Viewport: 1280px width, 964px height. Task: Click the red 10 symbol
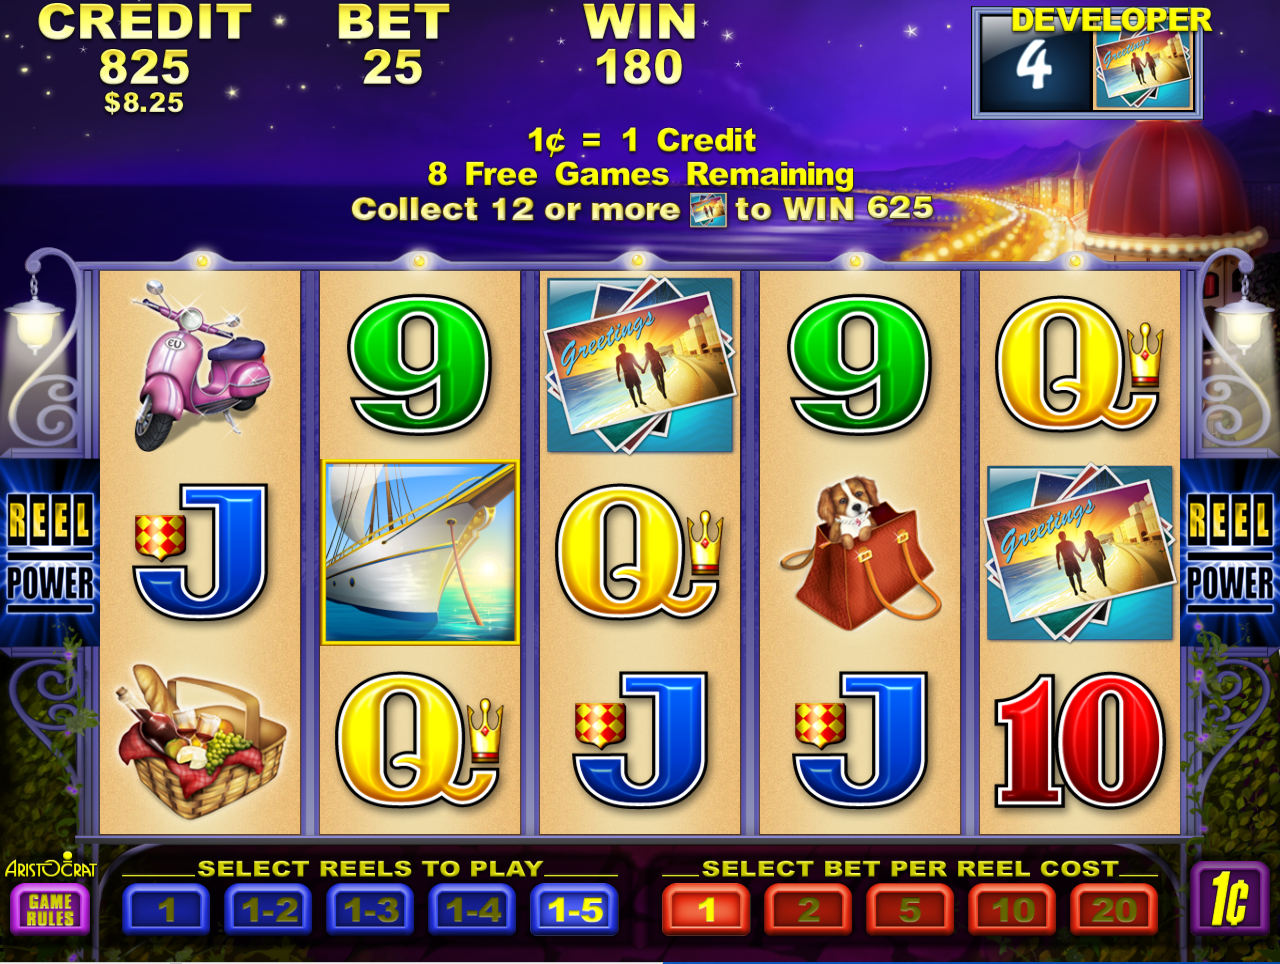coord(1080,741)
